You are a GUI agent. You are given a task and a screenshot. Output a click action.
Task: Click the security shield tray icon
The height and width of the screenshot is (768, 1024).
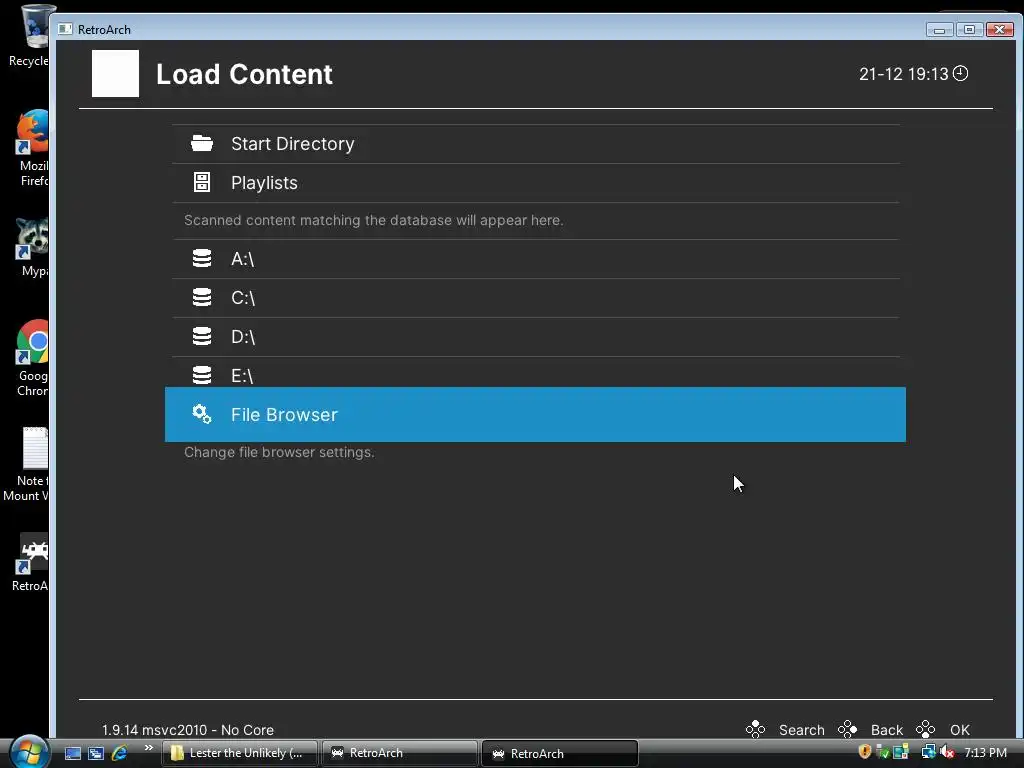(x=865, y=752)
